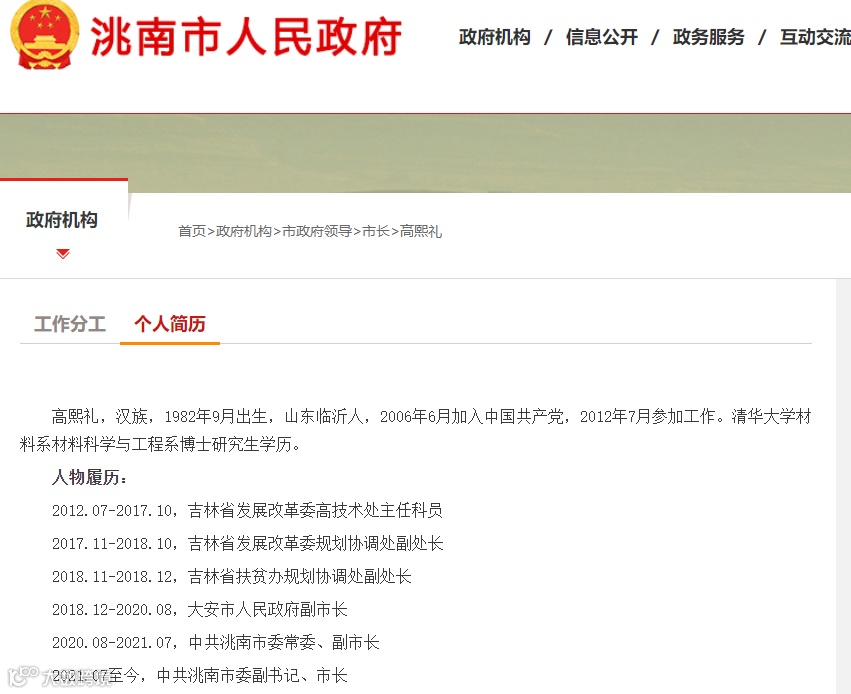Expand the red arrow under 政府机构 sidebar
Image resolution: width=851 pixels, height=694 pixels.
tap(63, 253)
